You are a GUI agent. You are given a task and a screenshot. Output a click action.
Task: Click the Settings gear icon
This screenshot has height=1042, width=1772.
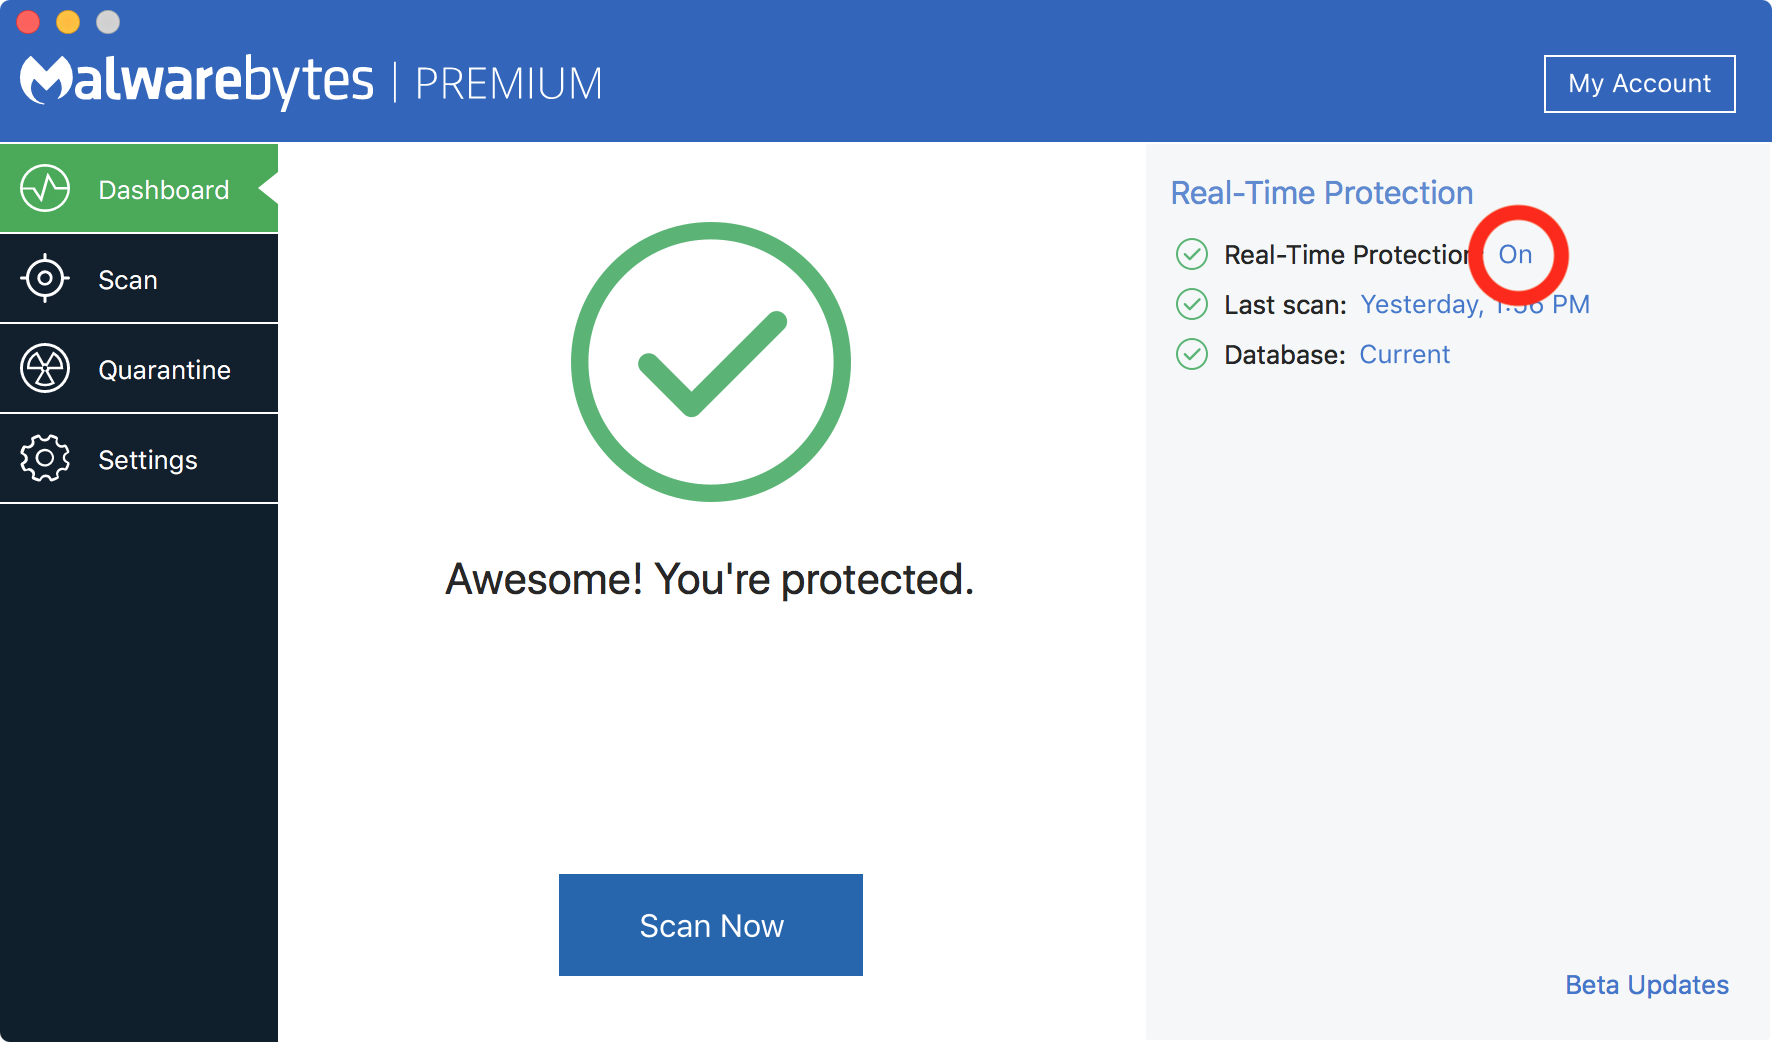point(45,458)
